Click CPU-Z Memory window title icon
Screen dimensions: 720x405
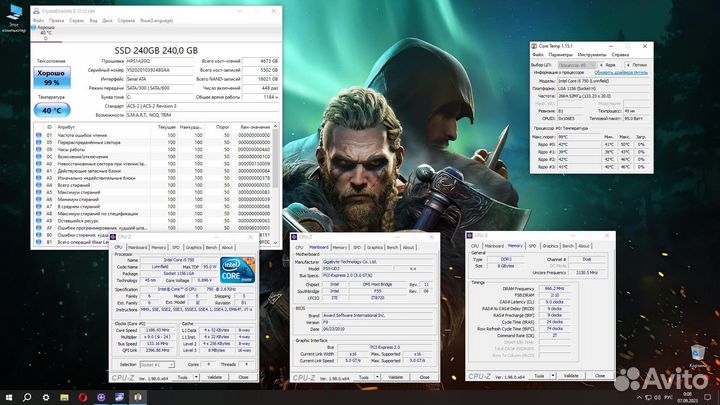pos(470,235)
